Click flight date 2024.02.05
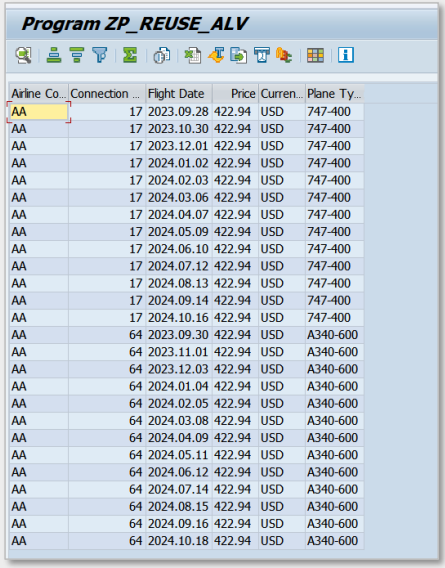445x568 pixels. (x=179, y=403)
